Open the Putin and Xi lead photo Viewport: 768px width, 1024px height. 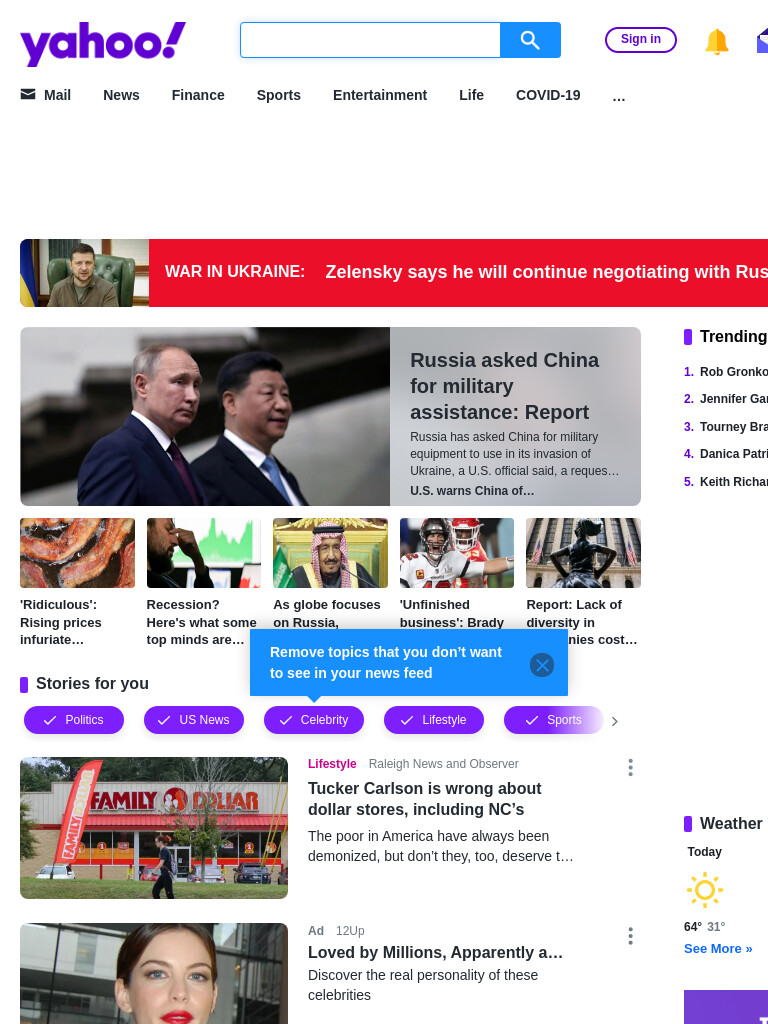(x=205, y=416)
